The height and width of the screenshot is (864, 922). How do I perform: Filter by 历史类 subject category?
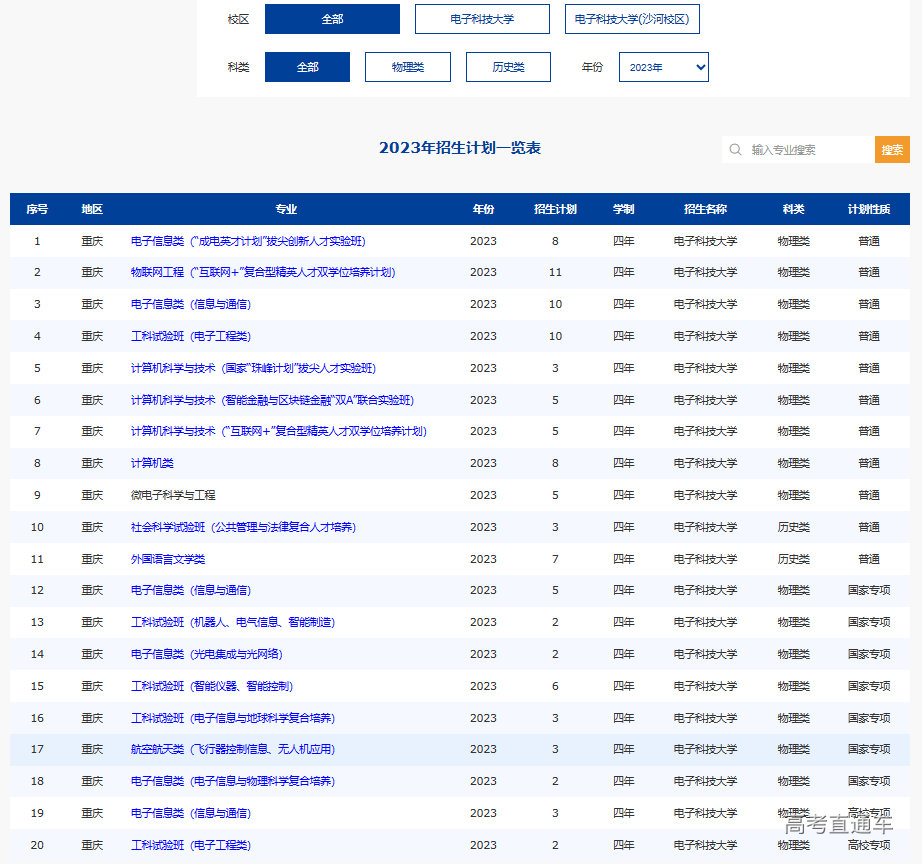[x=508, y=67]
